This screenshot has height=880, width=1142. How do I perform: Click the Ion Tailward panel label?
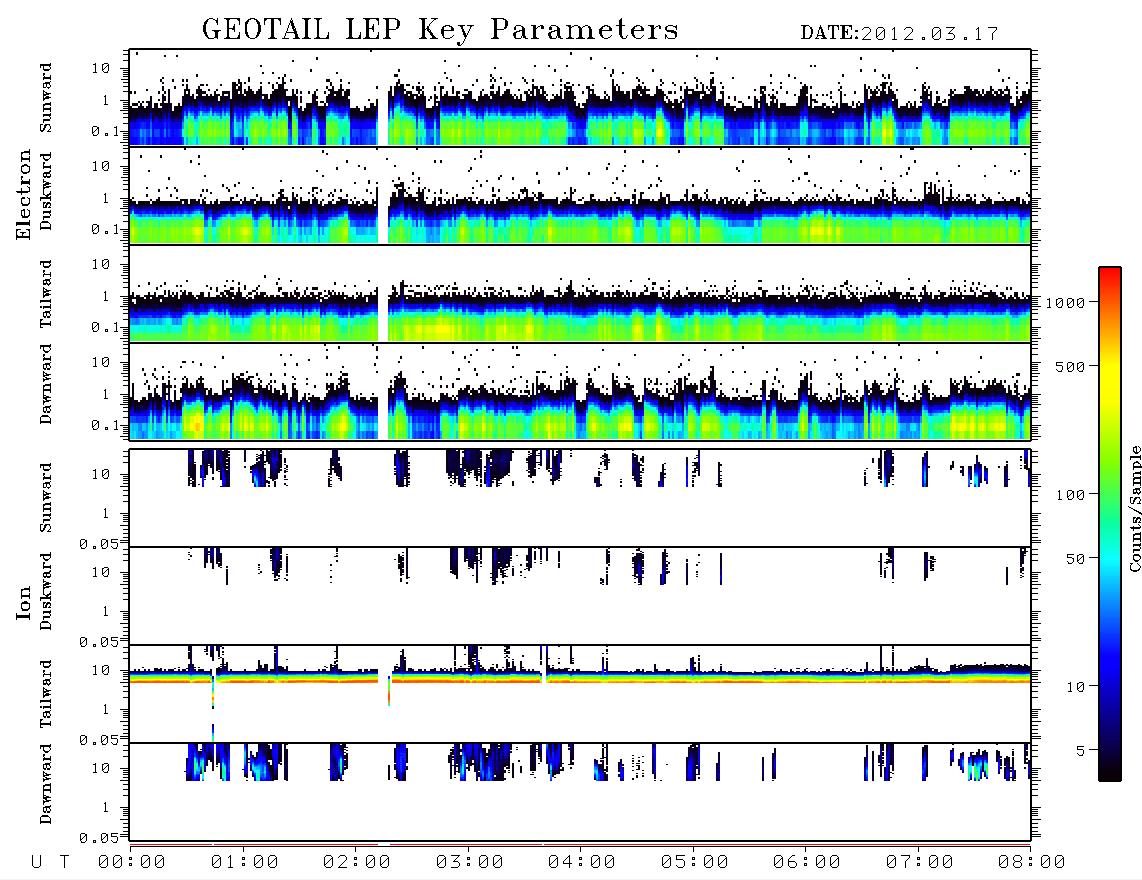[46, 694]
